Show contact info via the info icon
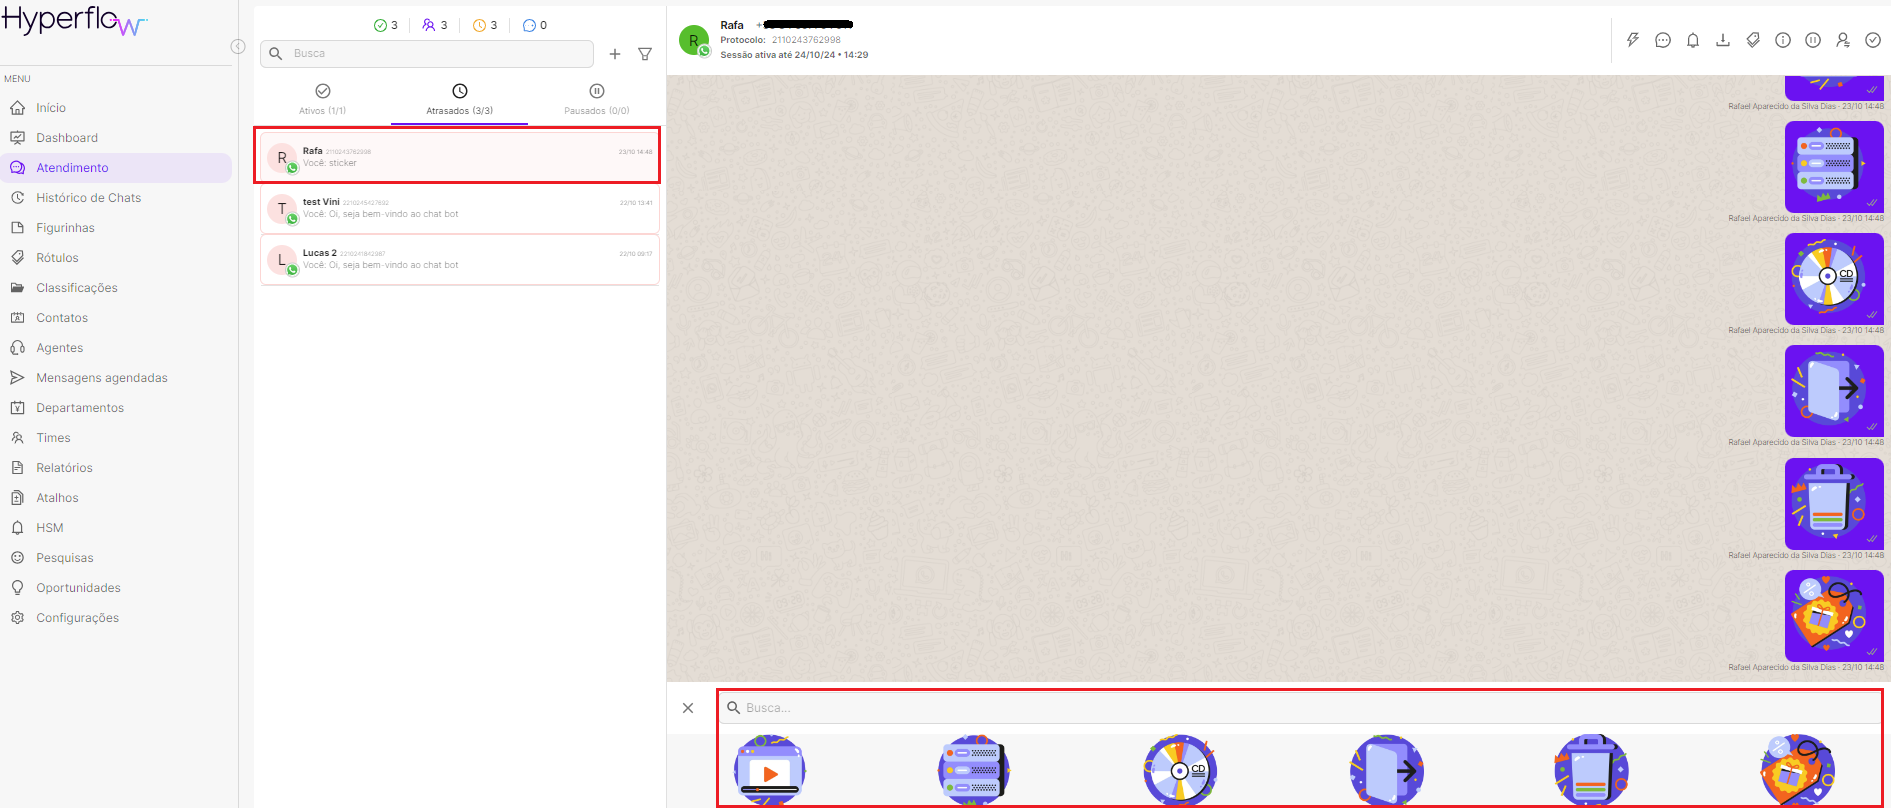This screenshot has height=808, width=1891. point(1782,40)
